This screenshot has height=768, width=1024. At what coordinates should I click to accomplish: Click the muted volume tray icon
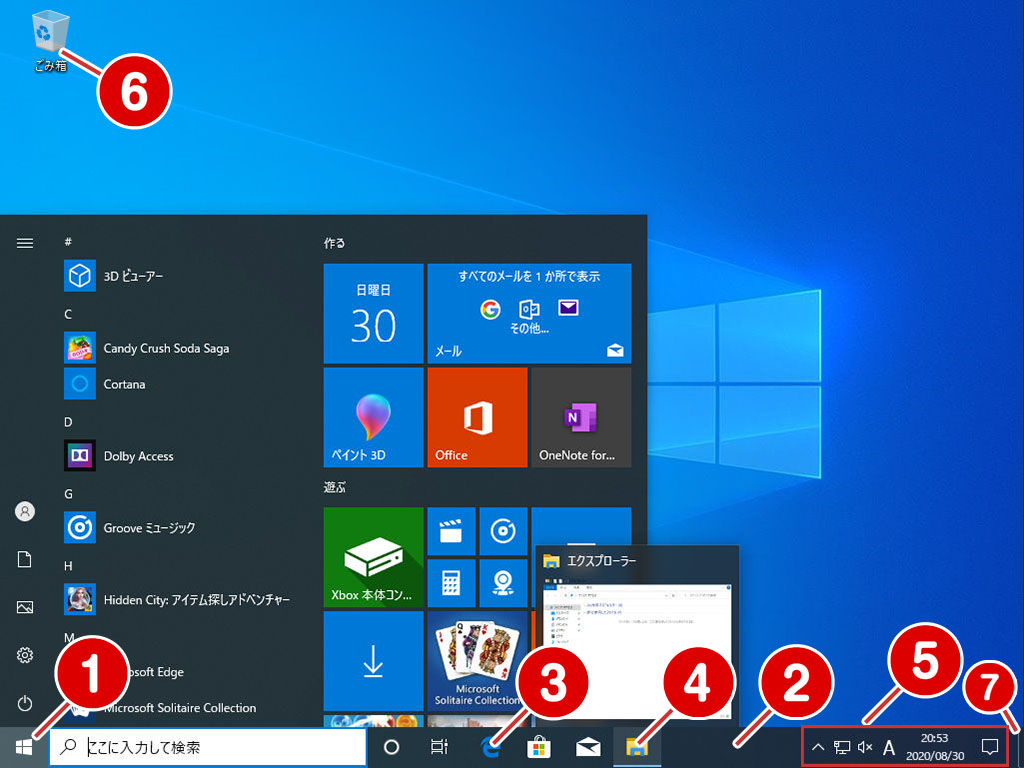[x=865, y=747]
